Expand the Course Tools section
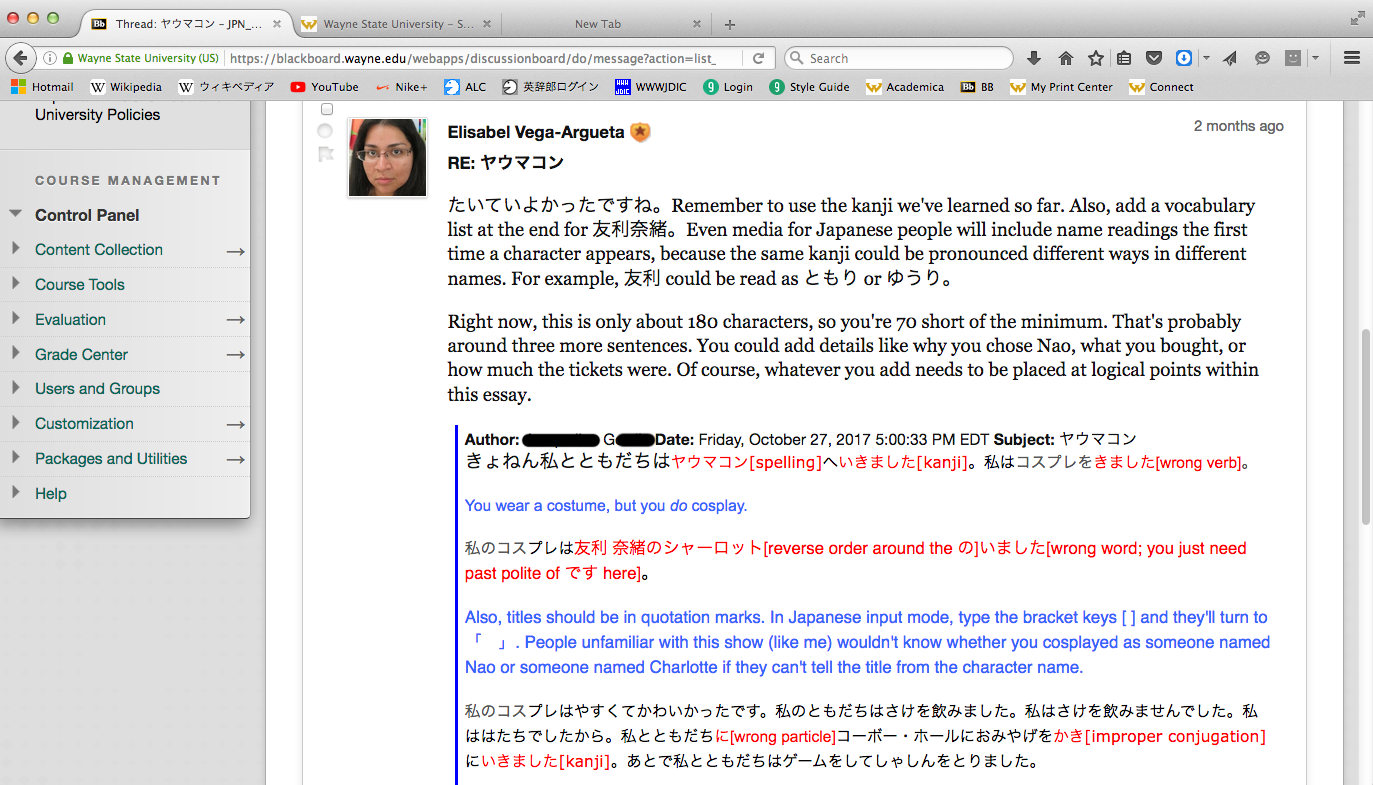 (x=15, y=283)
